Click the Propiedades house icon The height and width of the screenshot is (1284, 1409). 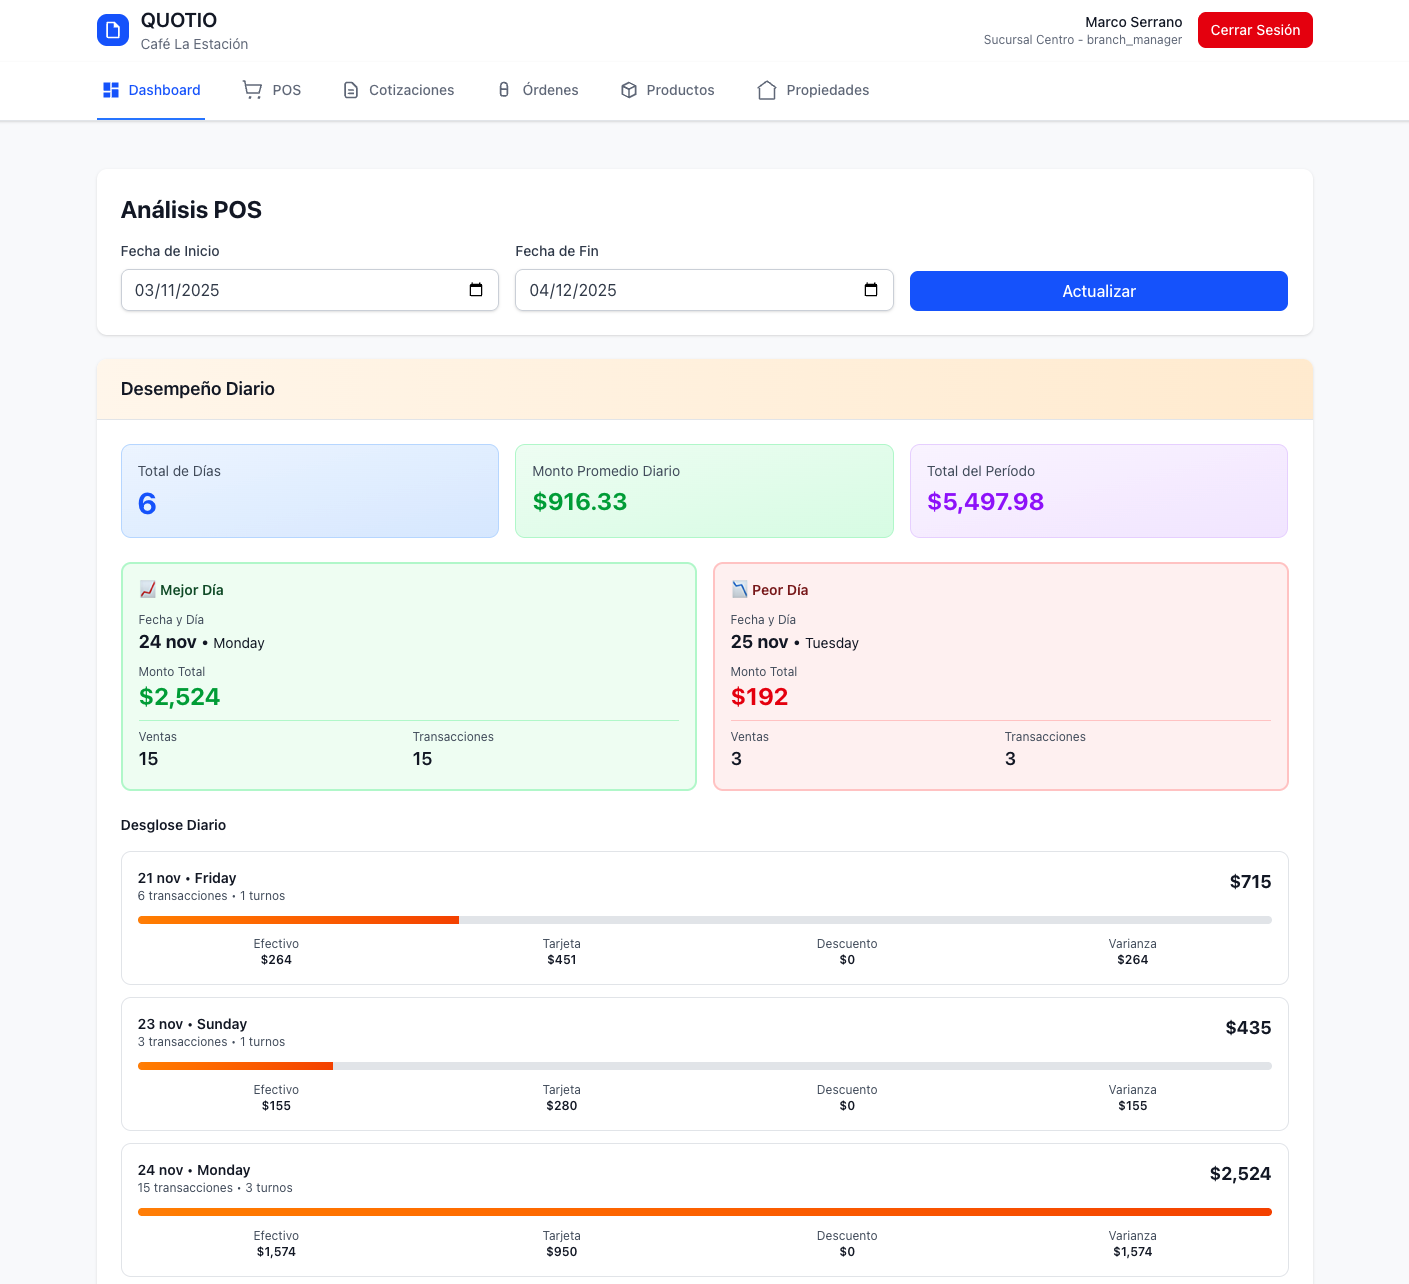(767, 90)
